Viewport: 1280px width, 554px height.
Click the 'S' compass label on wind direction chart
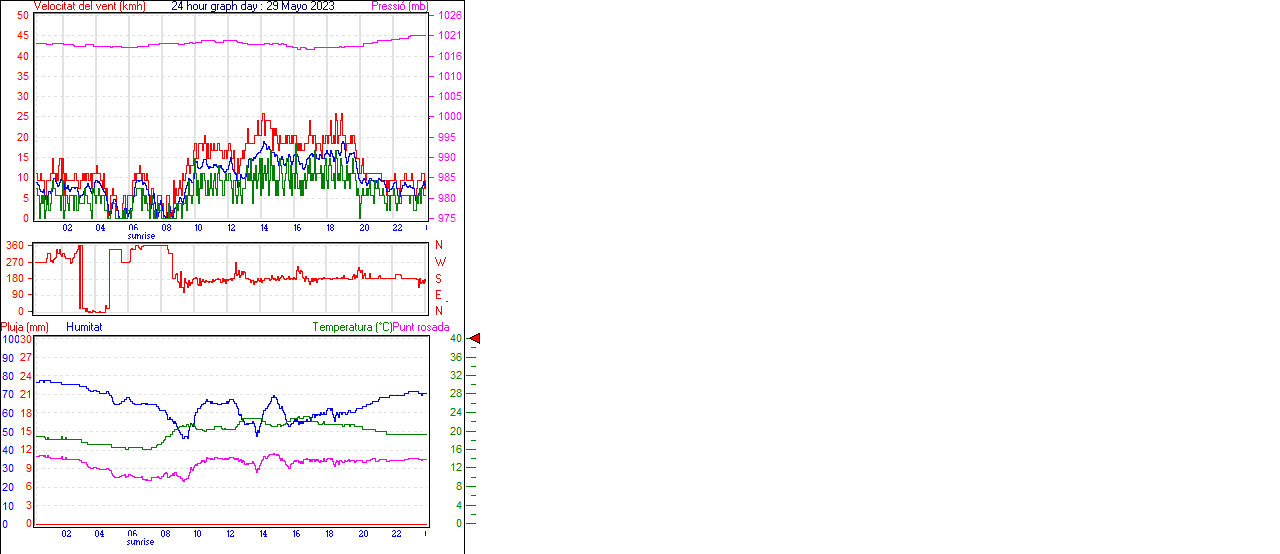click(438, 279)
